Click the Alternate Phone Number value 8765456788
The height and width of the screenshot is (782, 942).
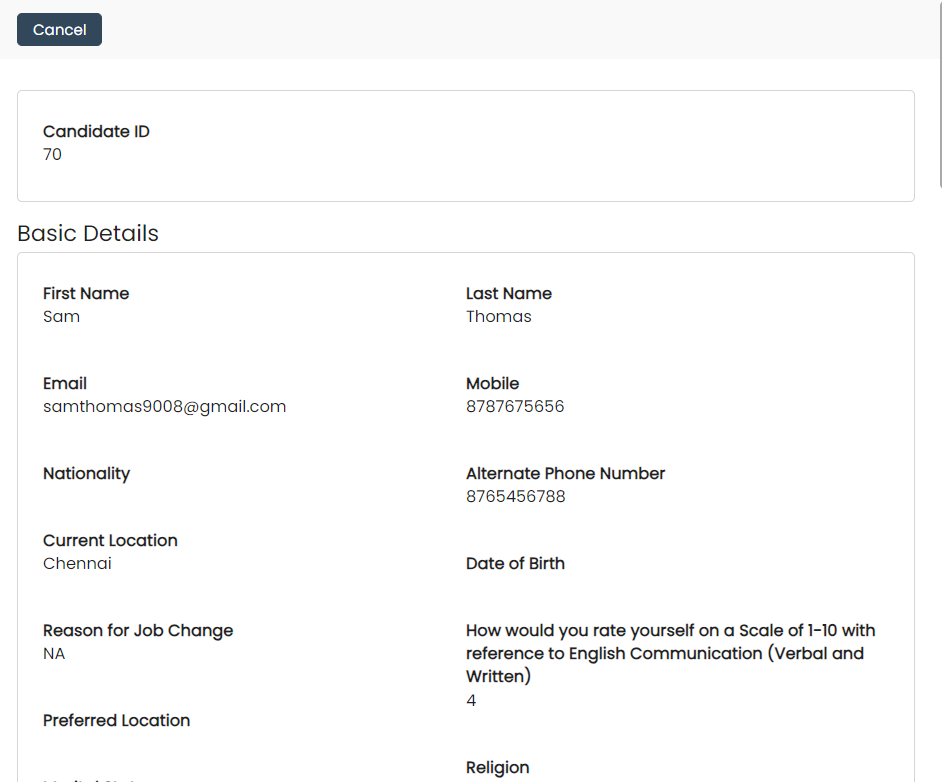[x=515, y=496]
